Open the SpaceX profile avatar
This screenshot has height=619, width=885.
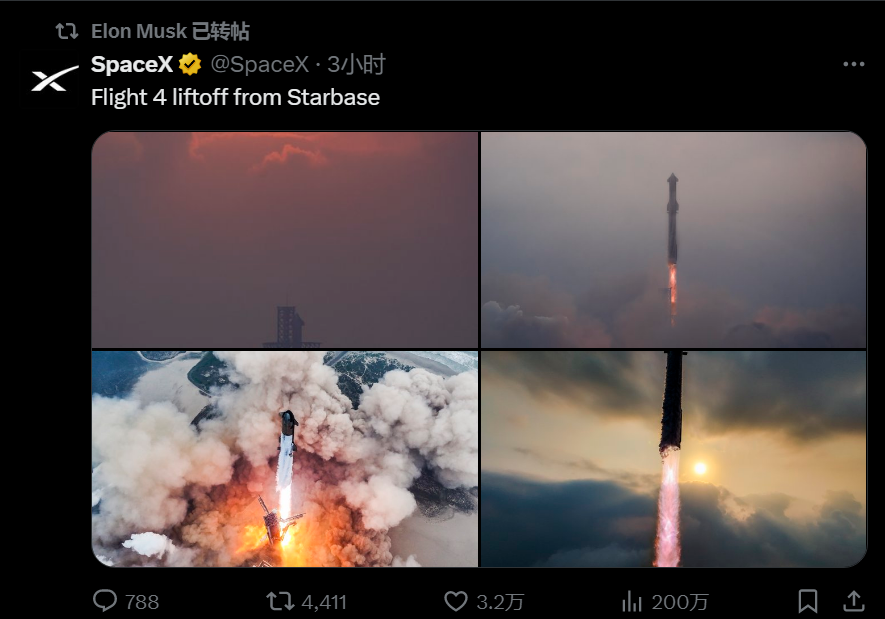(x=55, y=80)
